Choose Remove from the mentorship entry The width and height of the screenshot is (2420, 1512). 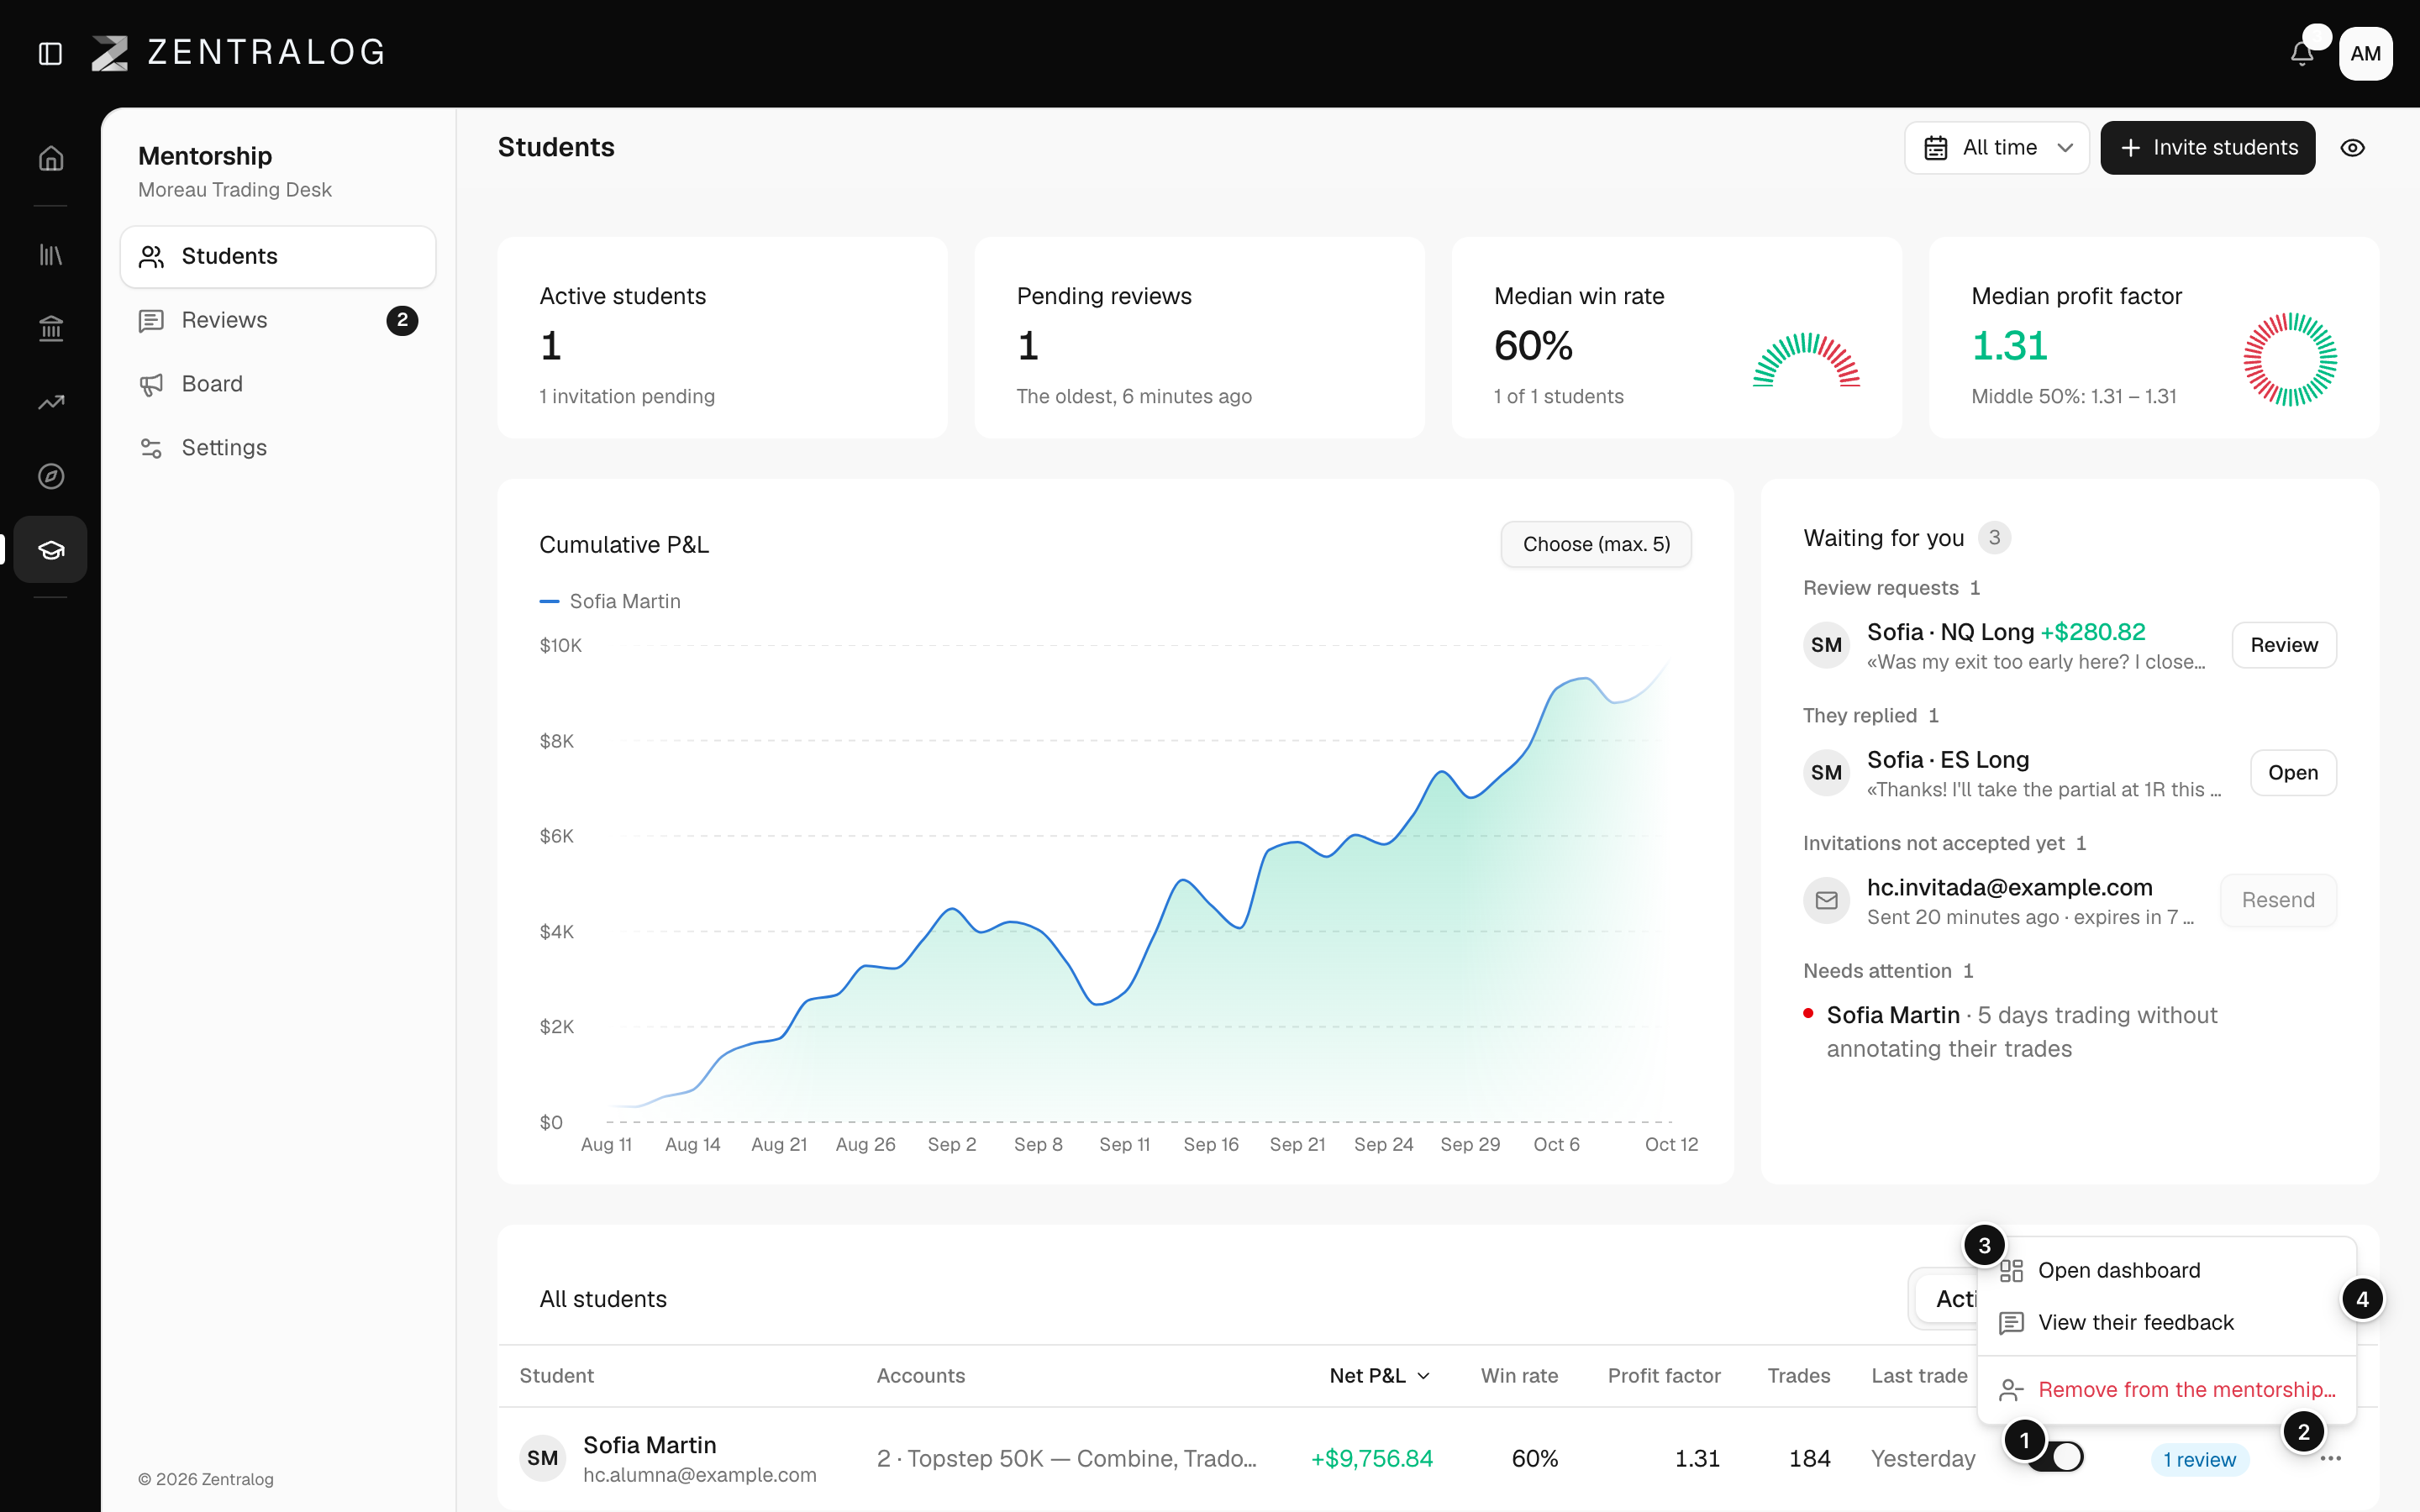click(2166, 1389)
